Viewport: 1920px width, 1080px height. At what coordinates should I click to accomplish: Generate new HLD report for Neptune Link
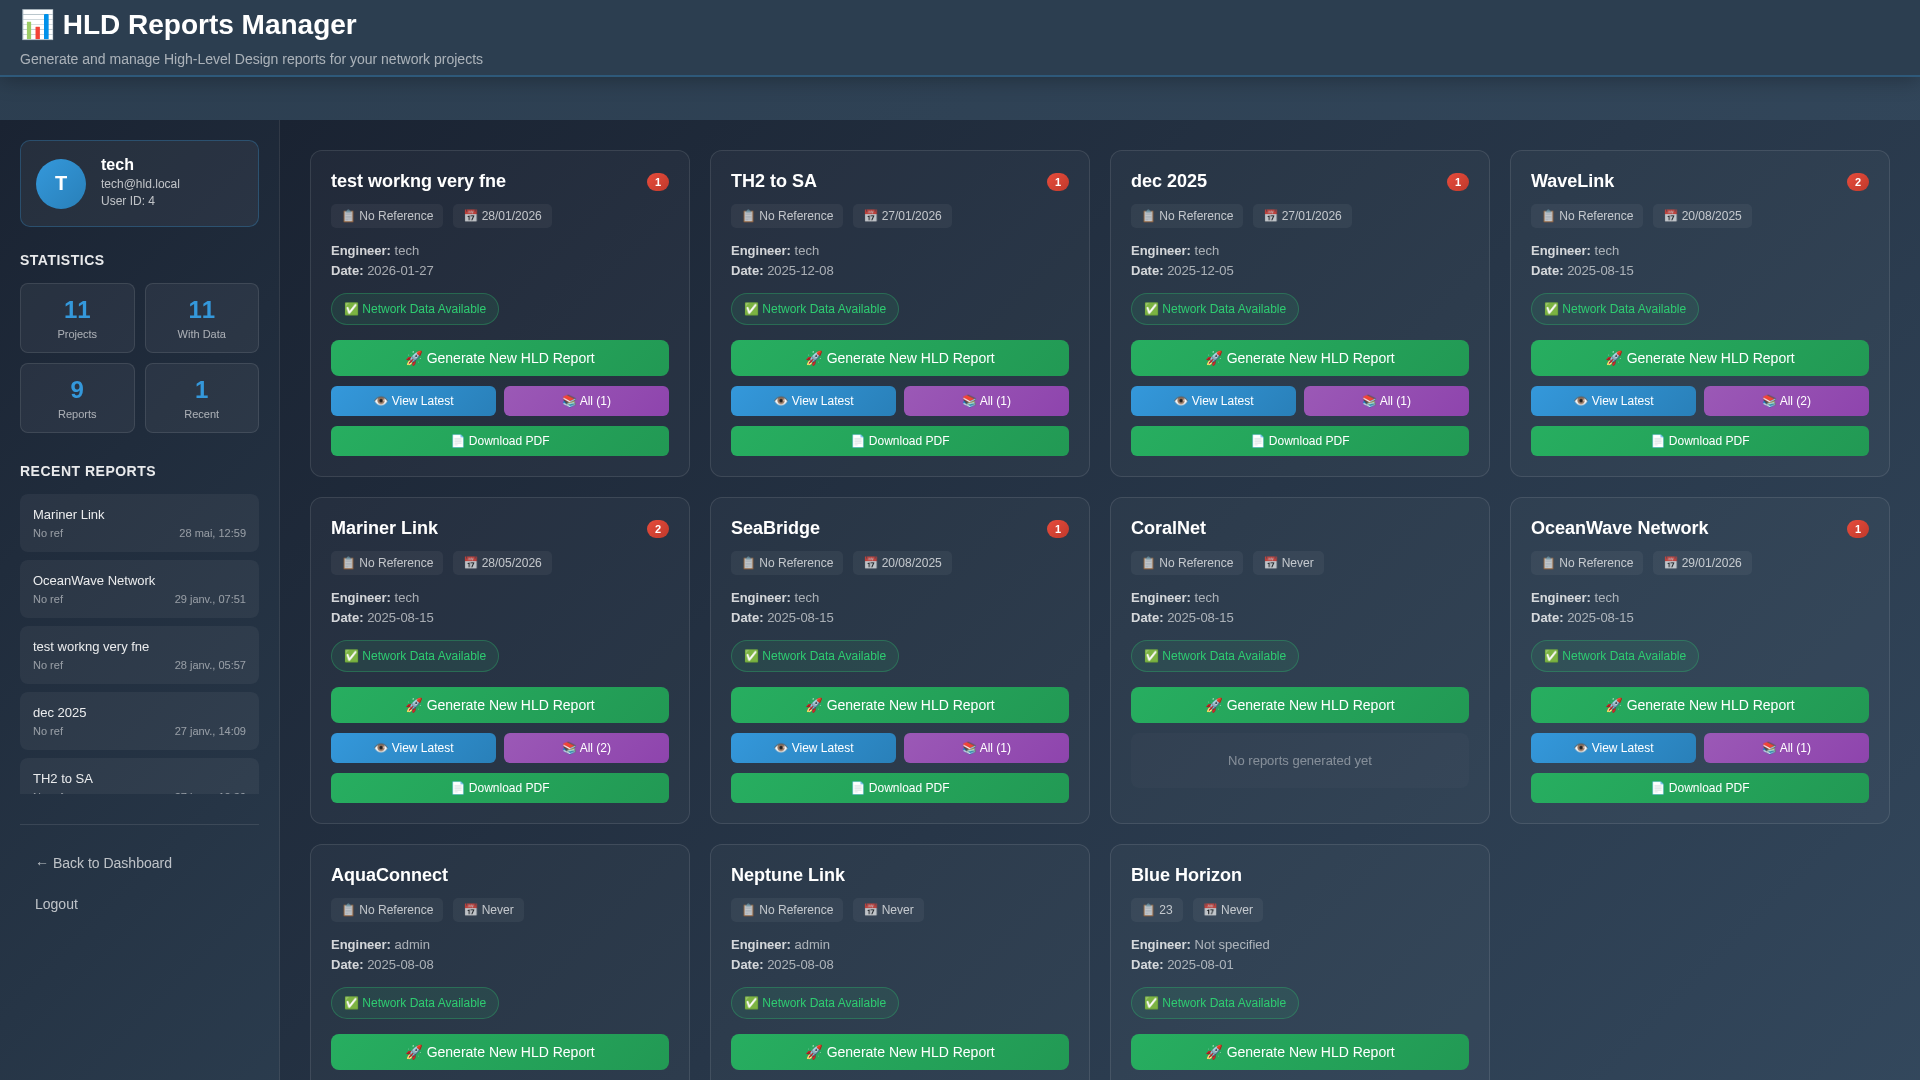[900, 1052]
